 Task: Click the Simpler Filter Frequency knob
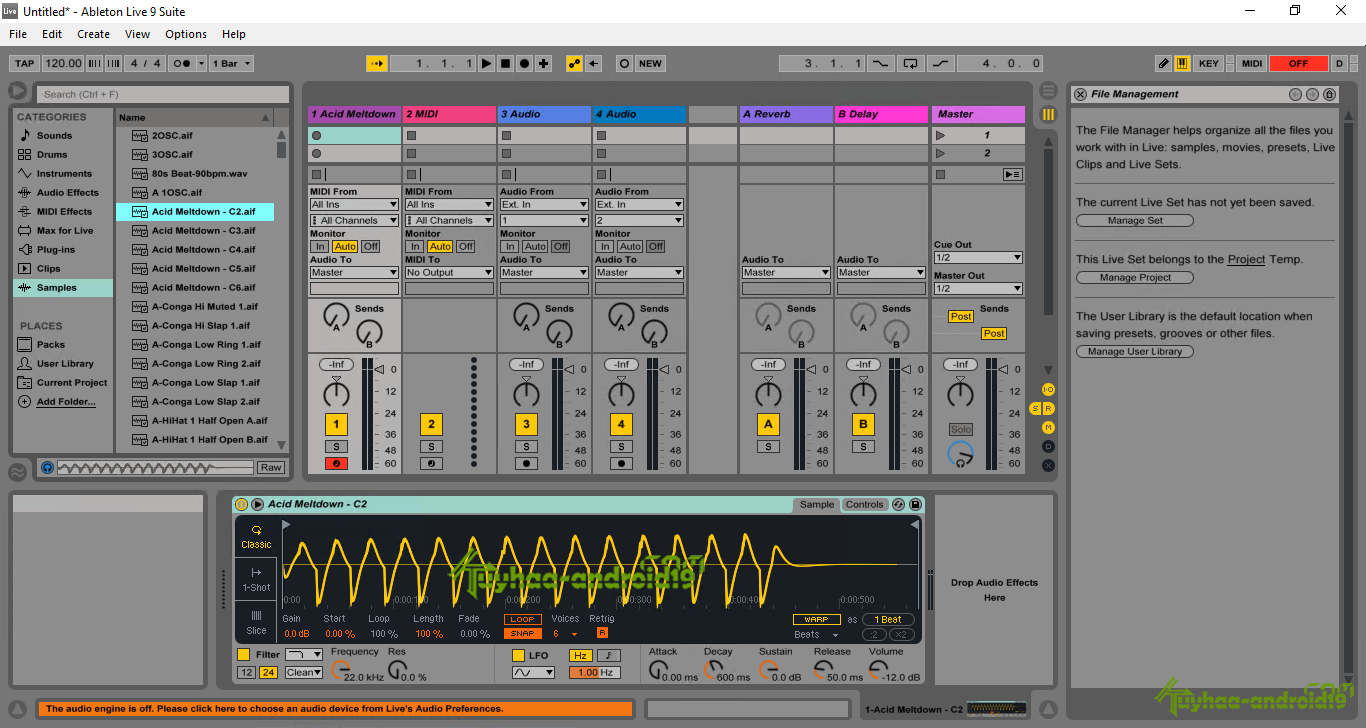click(x=343, y=667)
